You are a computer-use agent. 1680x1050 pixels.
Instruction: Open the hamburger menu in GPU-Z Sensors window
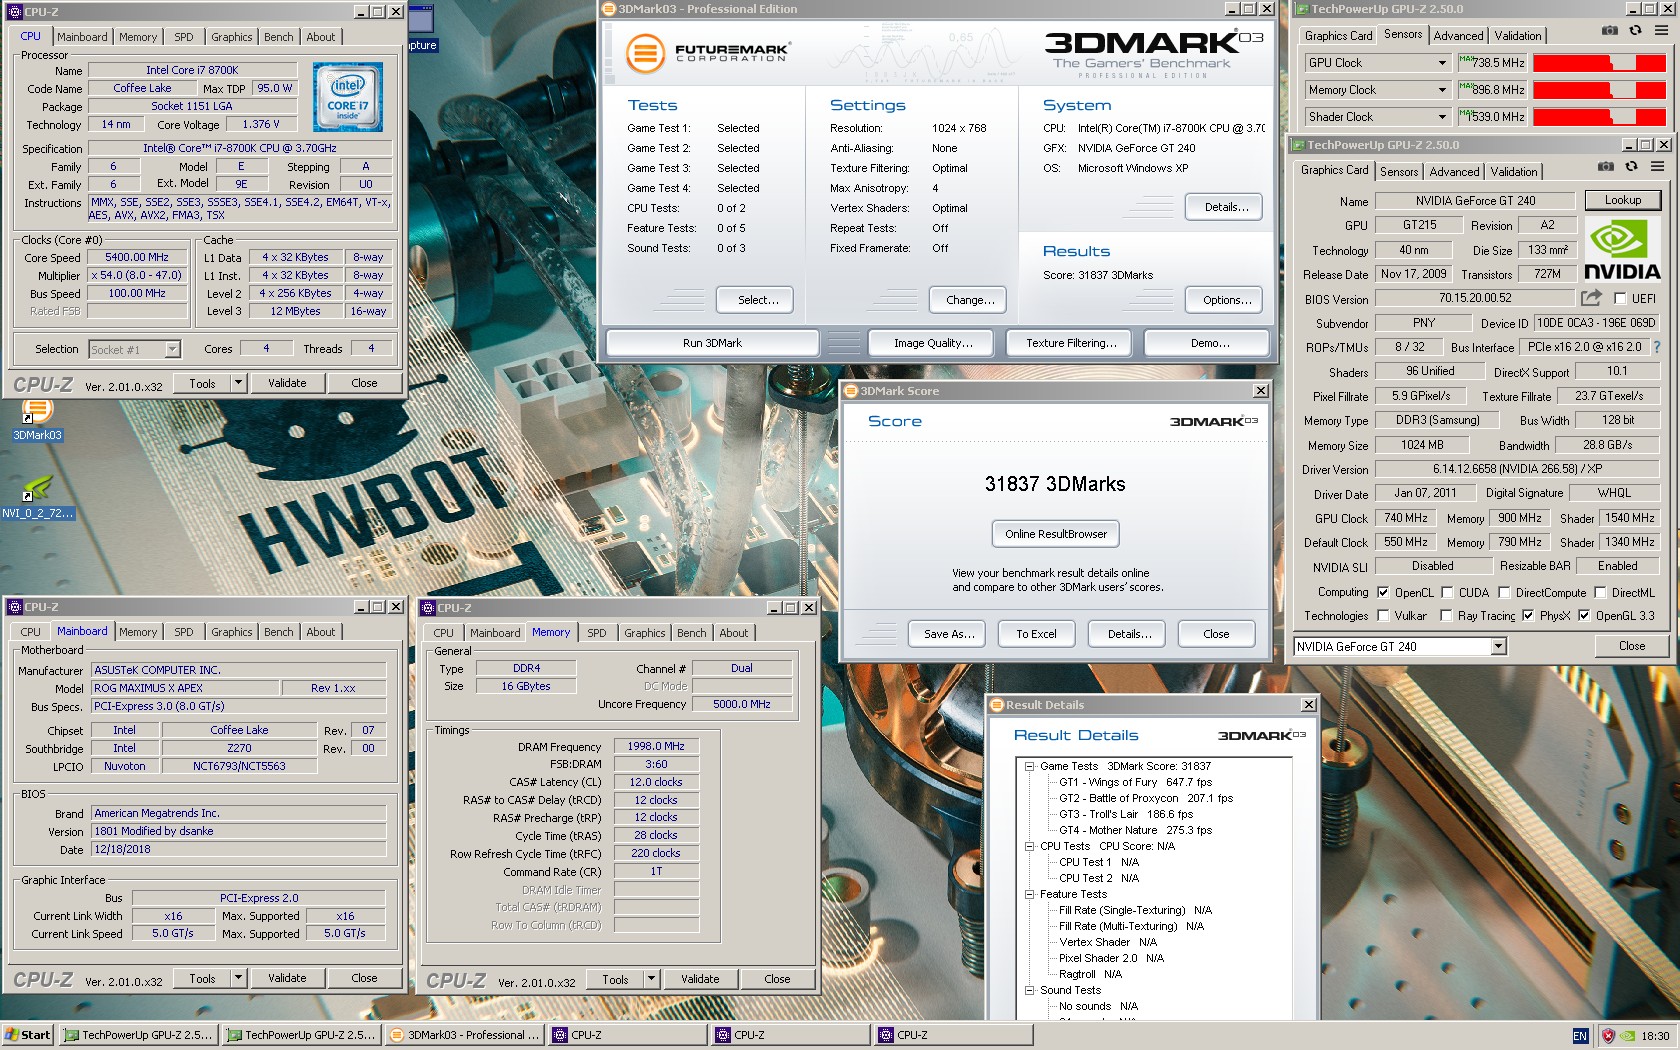1661,31
